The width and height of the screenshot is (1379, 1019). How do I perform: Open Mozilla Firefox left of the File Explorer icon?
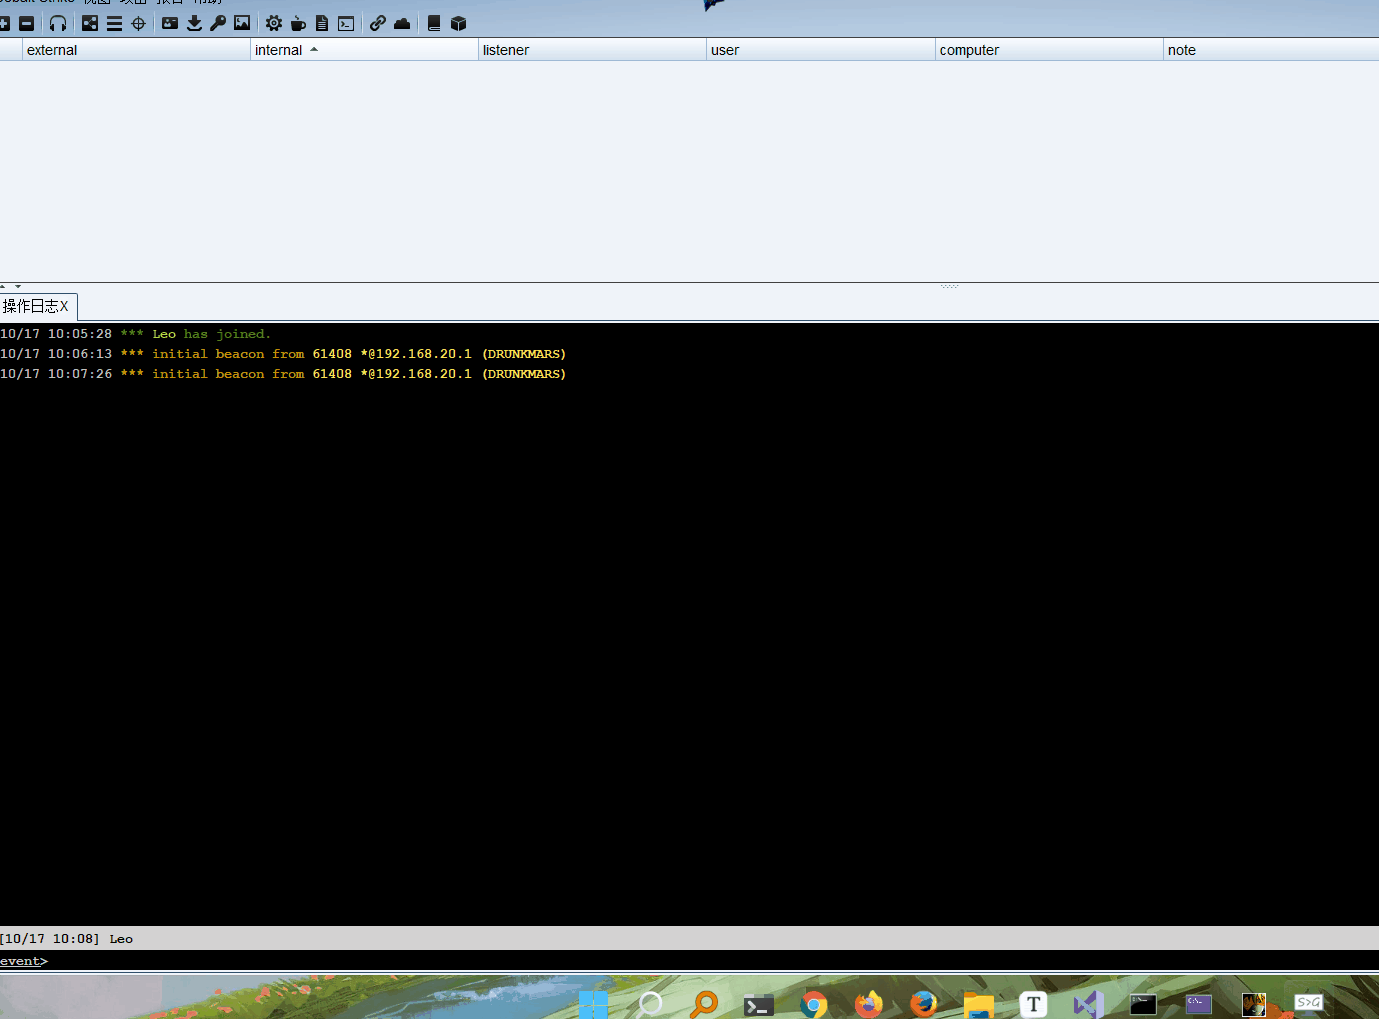pyautogui.click(x=924, y=1004)
